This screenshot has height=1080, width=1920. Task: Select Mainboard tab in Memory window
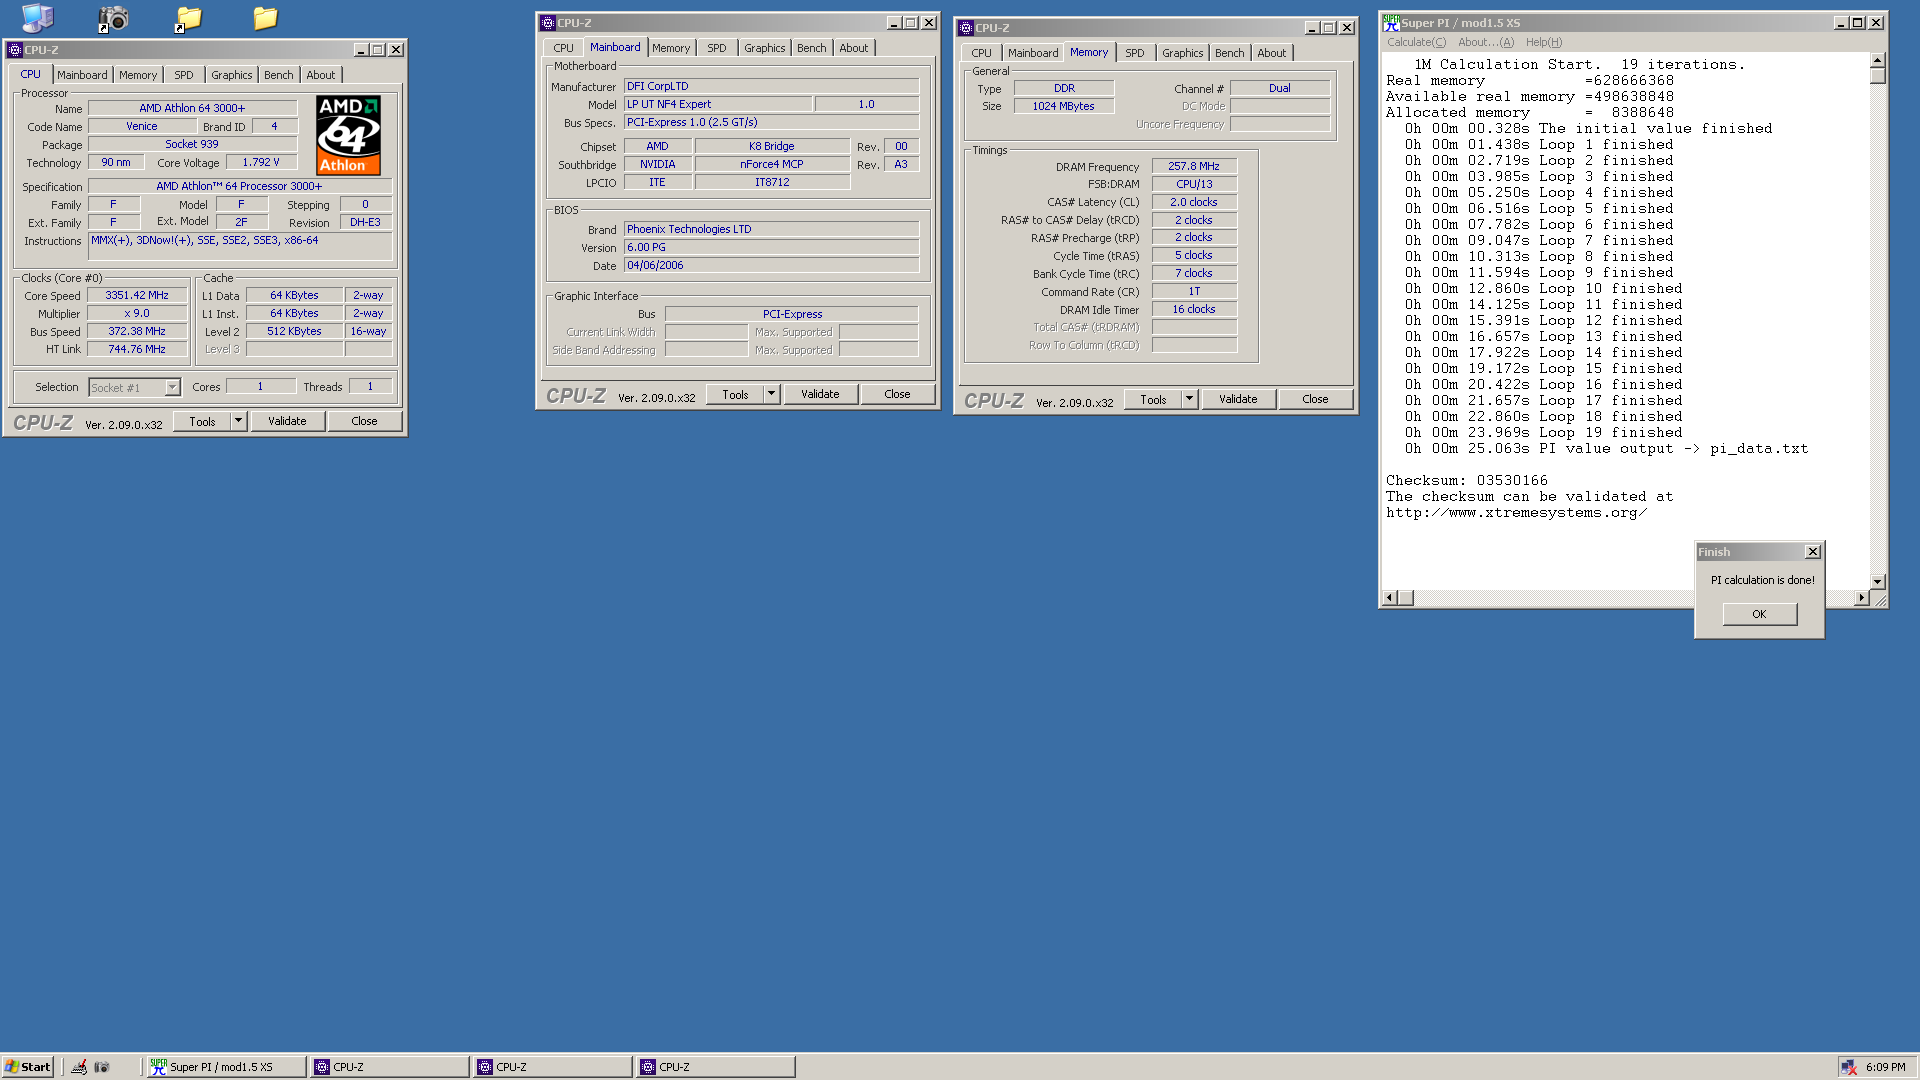coord(1033,53)
